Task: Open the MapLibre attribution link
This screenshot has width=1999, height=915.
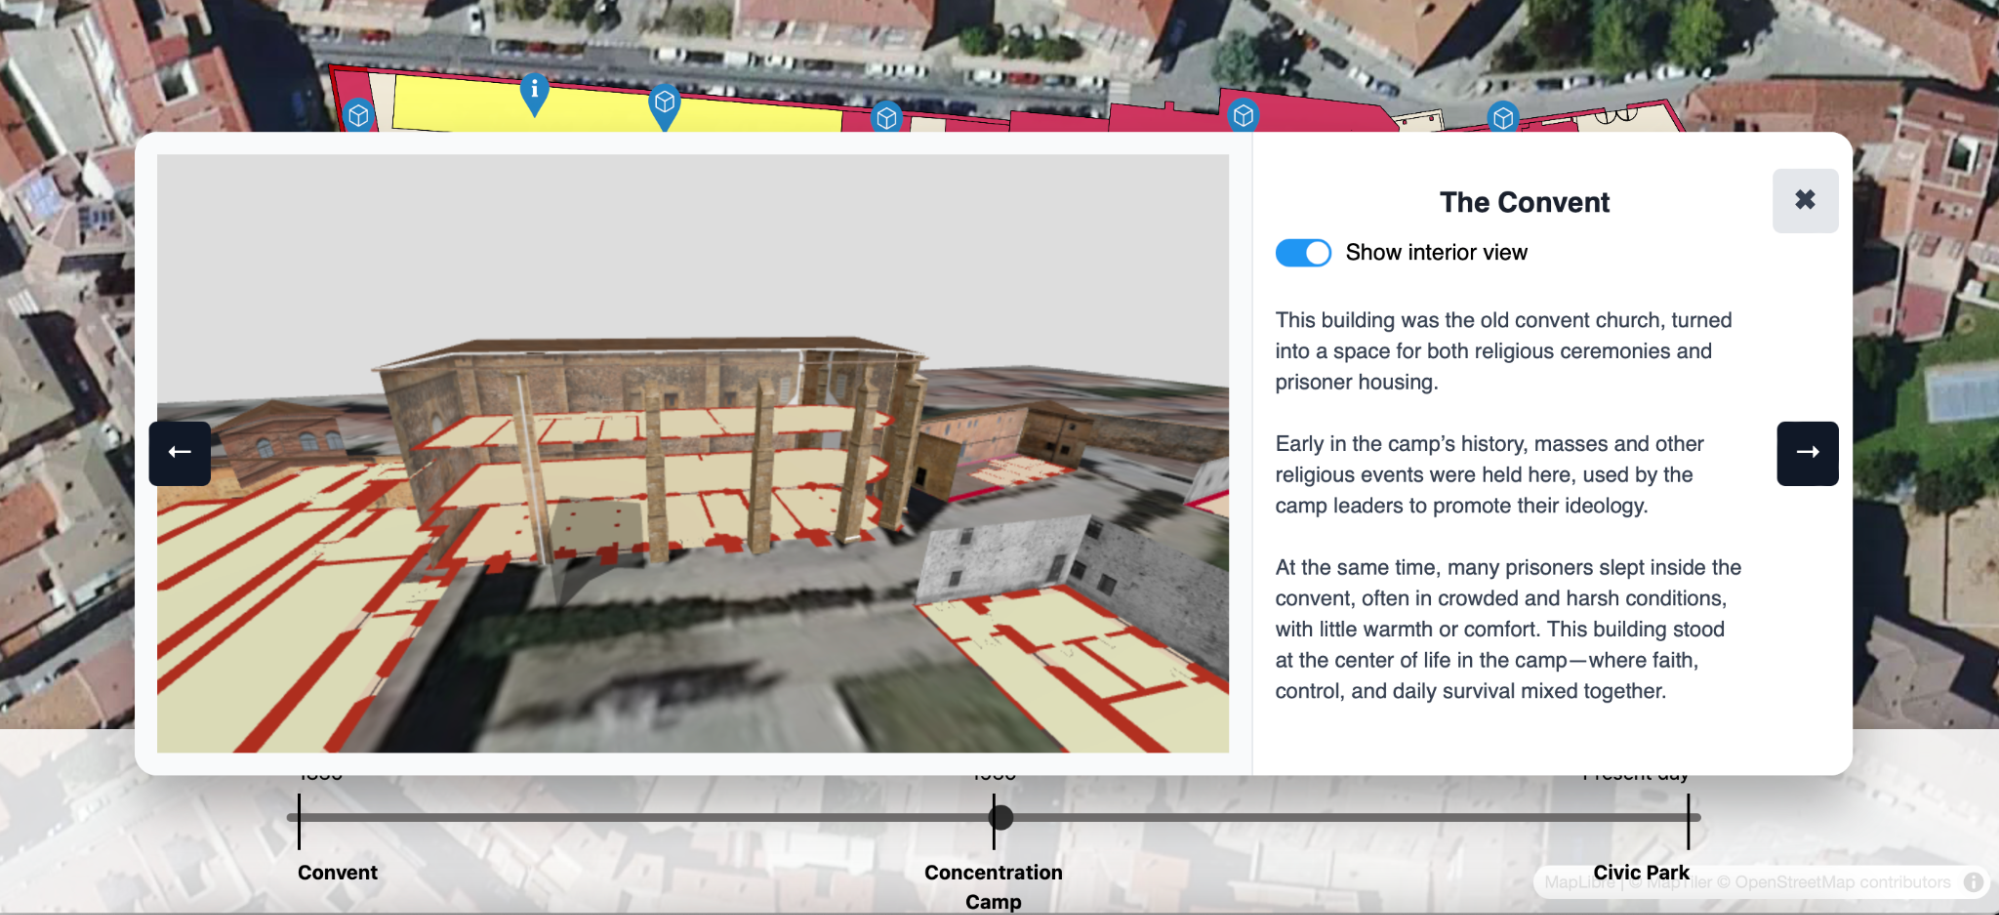Action: 1579,882
